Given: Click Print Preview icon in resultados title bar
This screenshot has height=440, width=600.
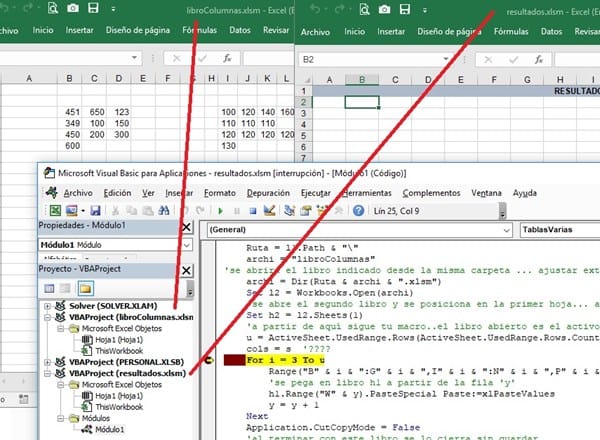Looking at the screenshot, I should (x=365, y=10).
